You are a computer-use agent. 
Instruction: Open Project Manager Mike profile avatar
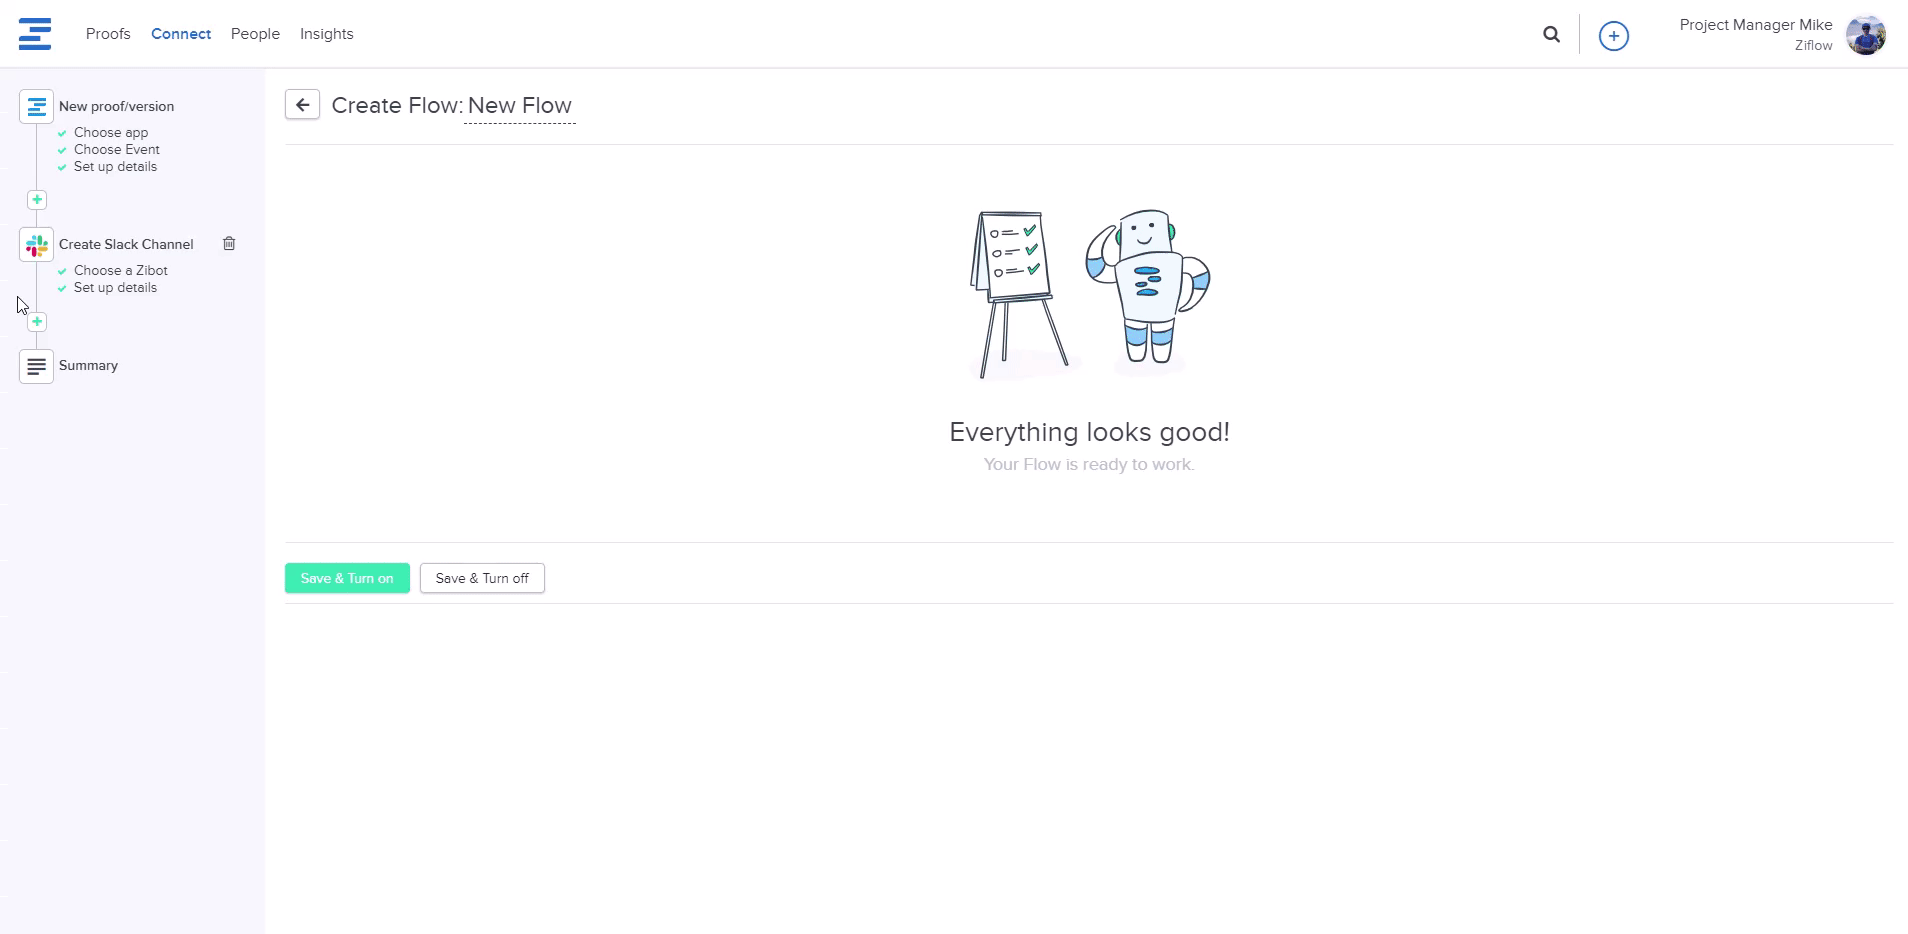pyautogui.click(x=1865, y=35)
